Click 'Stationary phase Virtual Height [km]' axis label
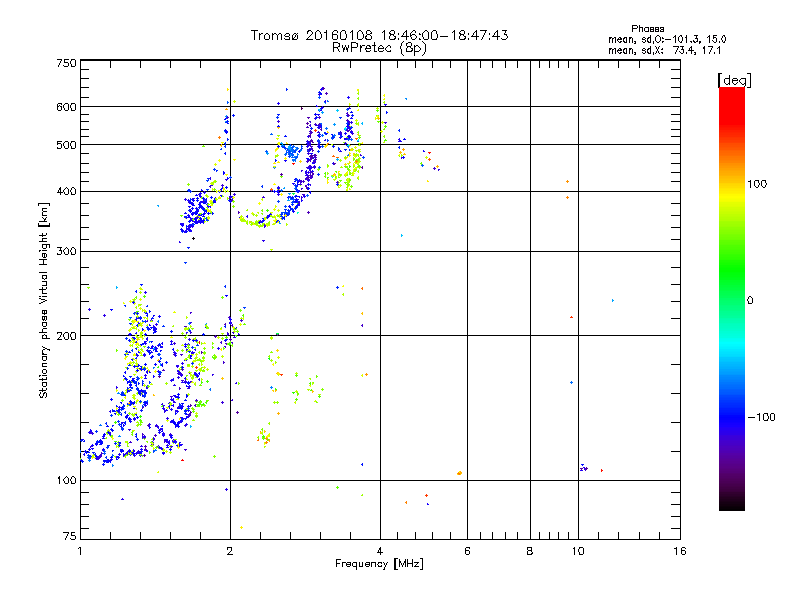The height and width of the screenshot is (600, 800). [x=44, y=300]
